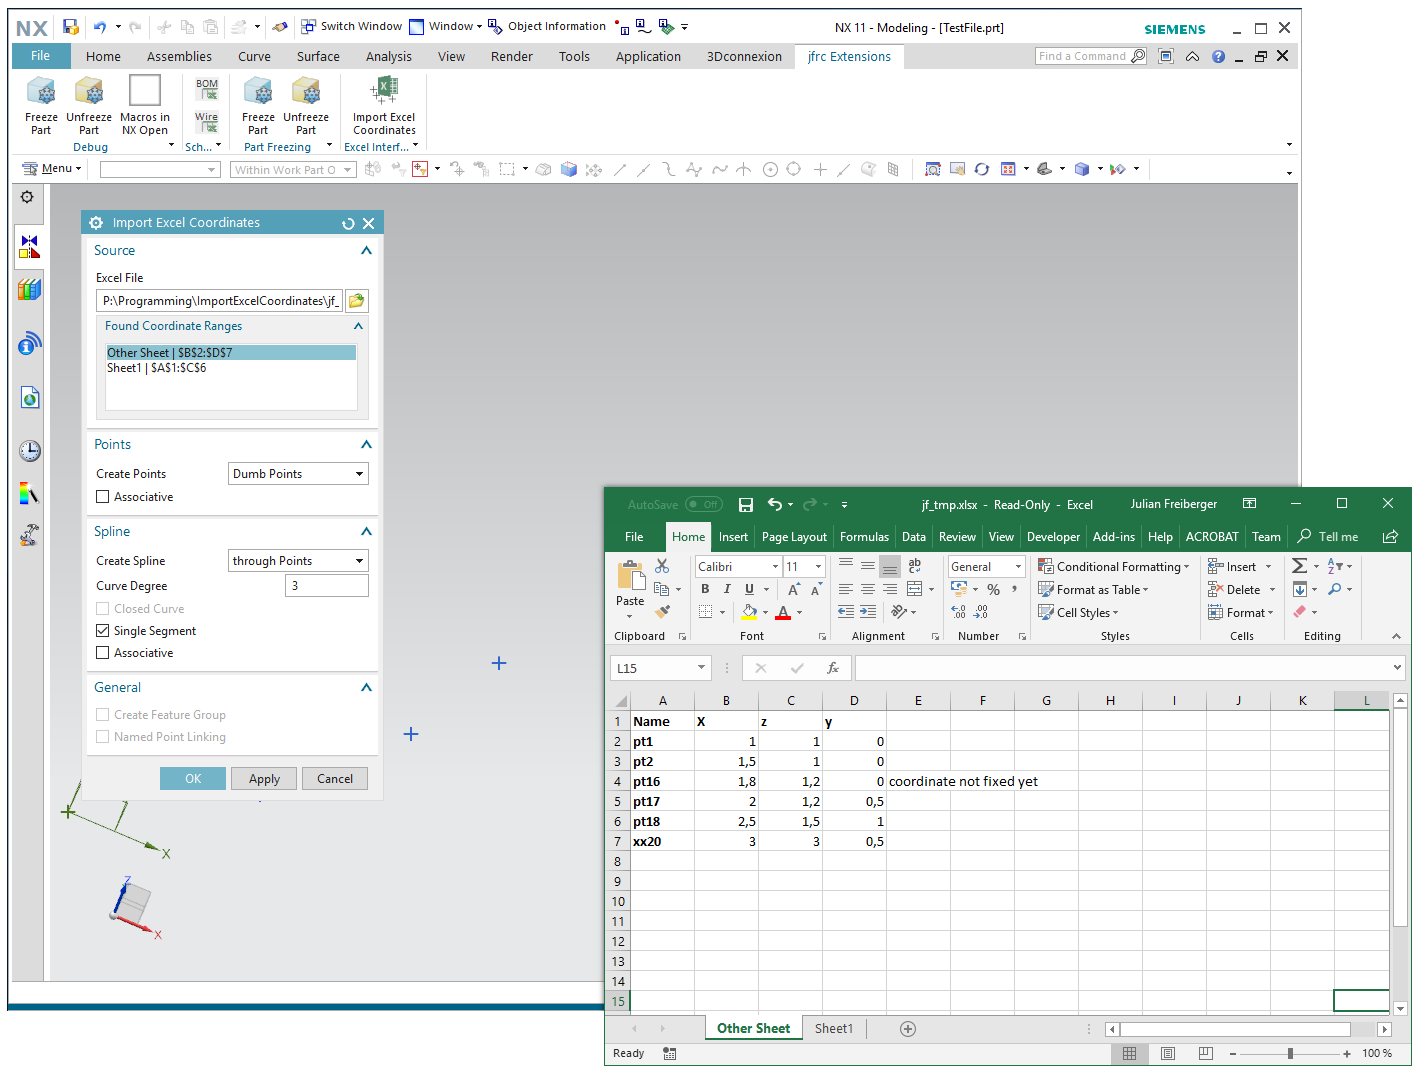Toggle Create Feature Group checkbox
Viewport: 1421px width, 1074px height.
coord(103,715)
